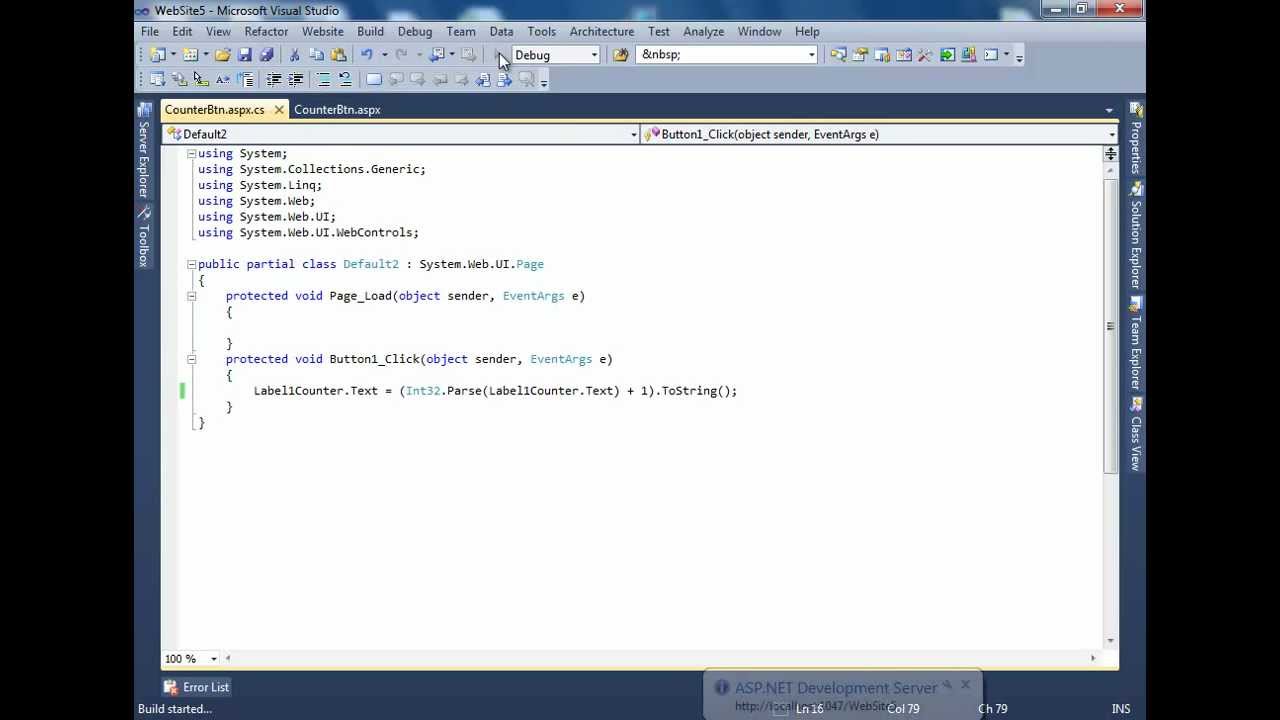Open the Properties Window toolbar icon

860,55
